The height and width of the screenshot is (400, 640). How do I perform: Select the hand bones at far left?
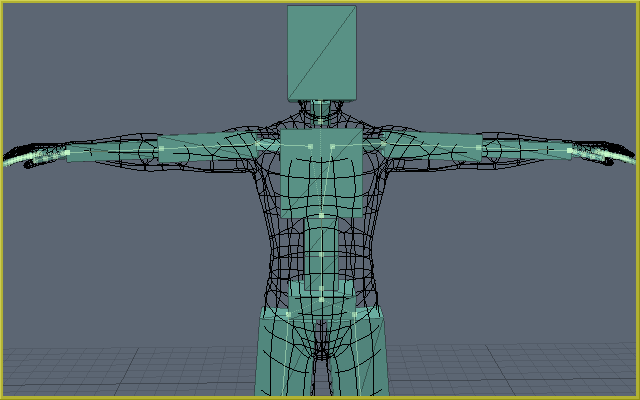tap(25, 156)
